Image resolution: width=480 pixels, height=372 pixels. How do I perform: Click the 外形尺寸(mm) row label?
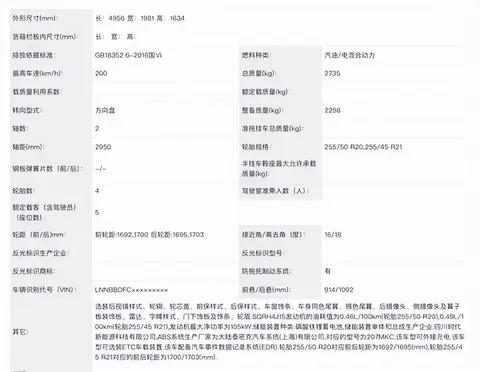(35, 18)
